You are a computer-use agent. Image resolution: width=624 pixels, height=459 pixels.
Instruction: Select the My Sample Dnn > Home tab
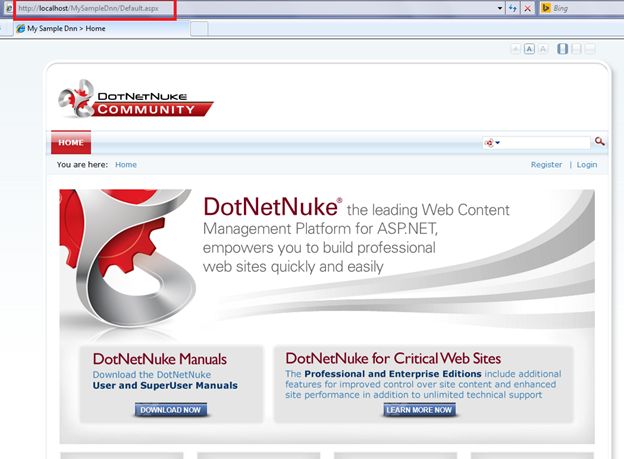pos(101,29)
